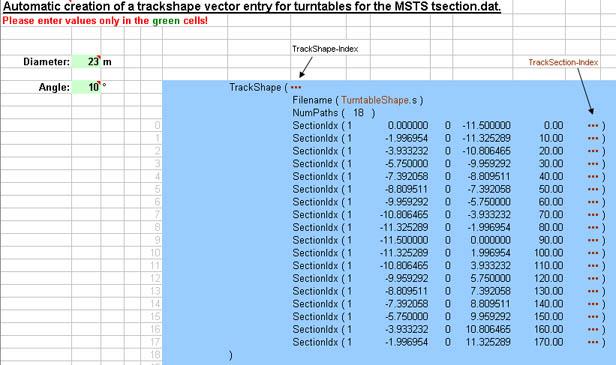Click the unit cell m next to Diameter
The image size is (616, 365).
pyautogui.click(x=107, y=62)
